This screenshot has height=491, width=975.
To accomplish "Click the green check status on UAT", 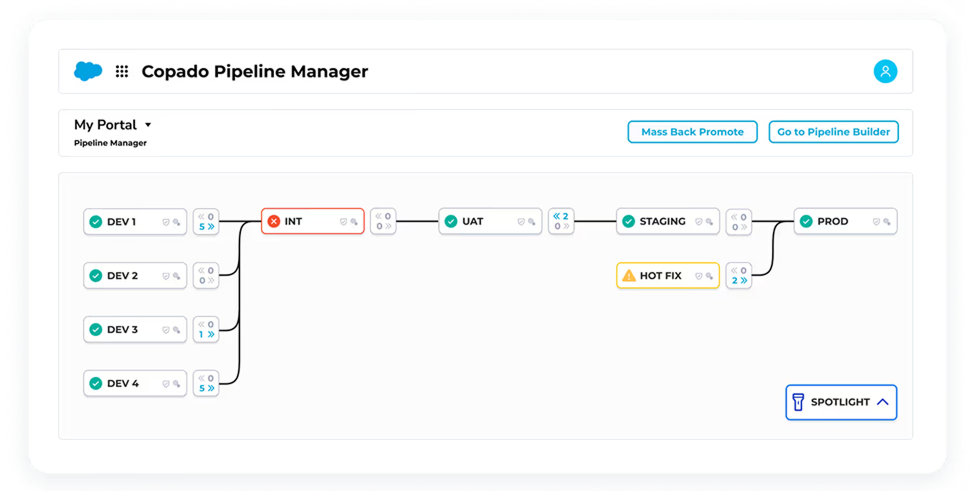I will click(x=451, y=221).
